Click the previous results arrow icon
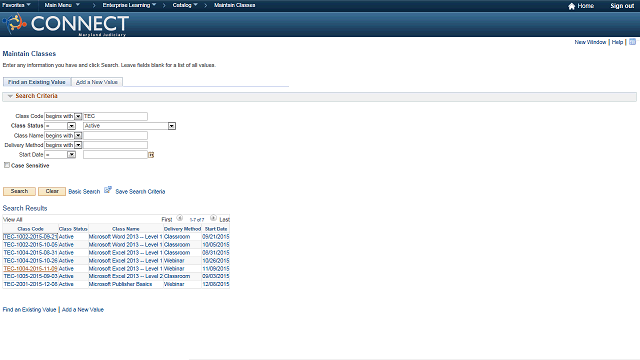Screen dimensions: 640x360 point(180,218)
